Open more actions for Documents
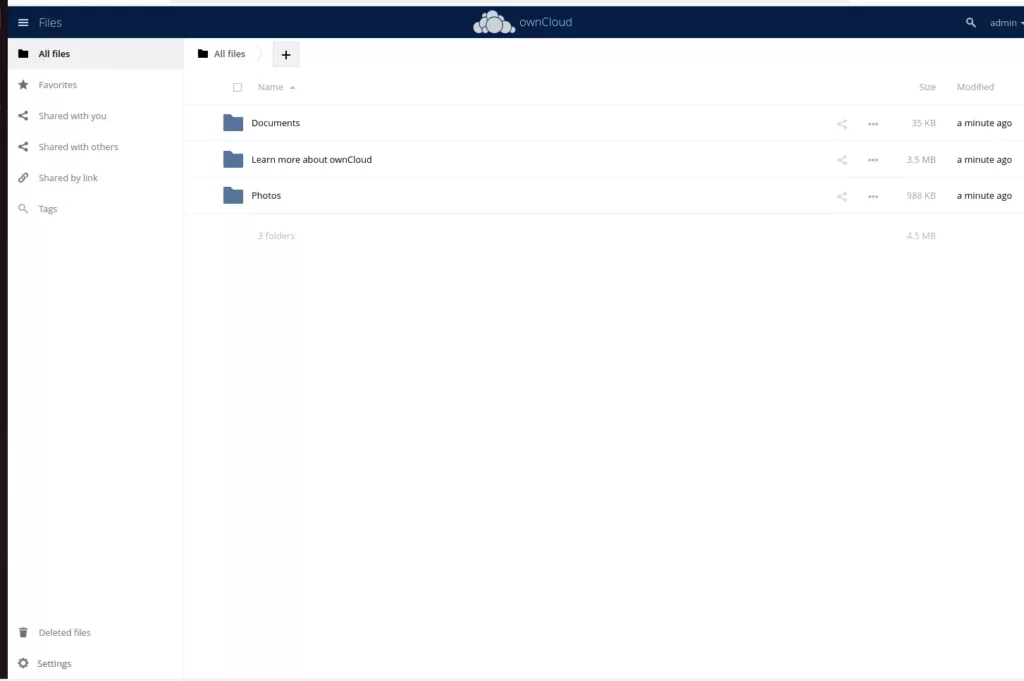The image size is (1024, 681). pos(873,124)
